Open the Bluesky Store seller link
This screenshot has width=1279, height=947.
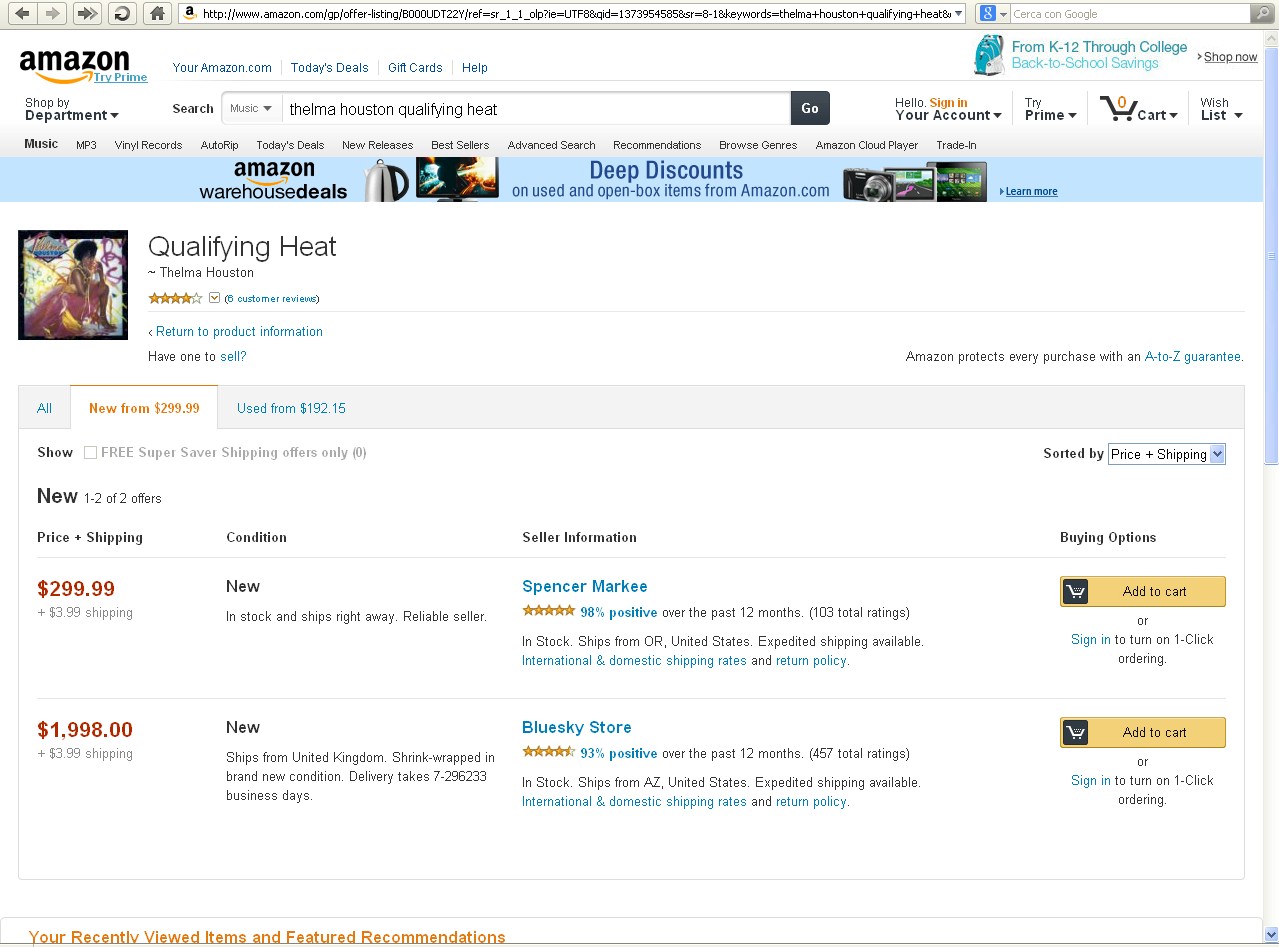576,727
